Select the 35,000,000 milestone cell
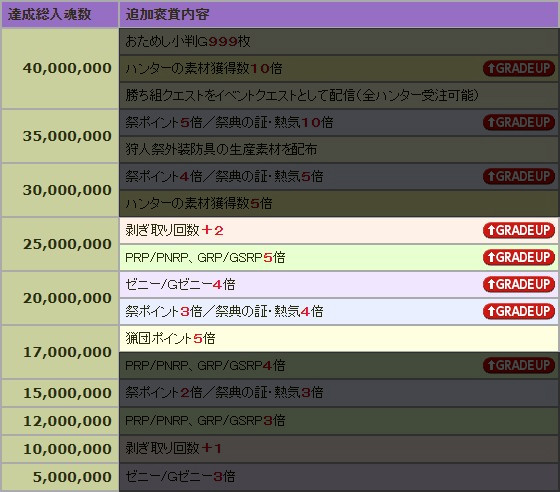560x492 pixels. pos(60,136)
